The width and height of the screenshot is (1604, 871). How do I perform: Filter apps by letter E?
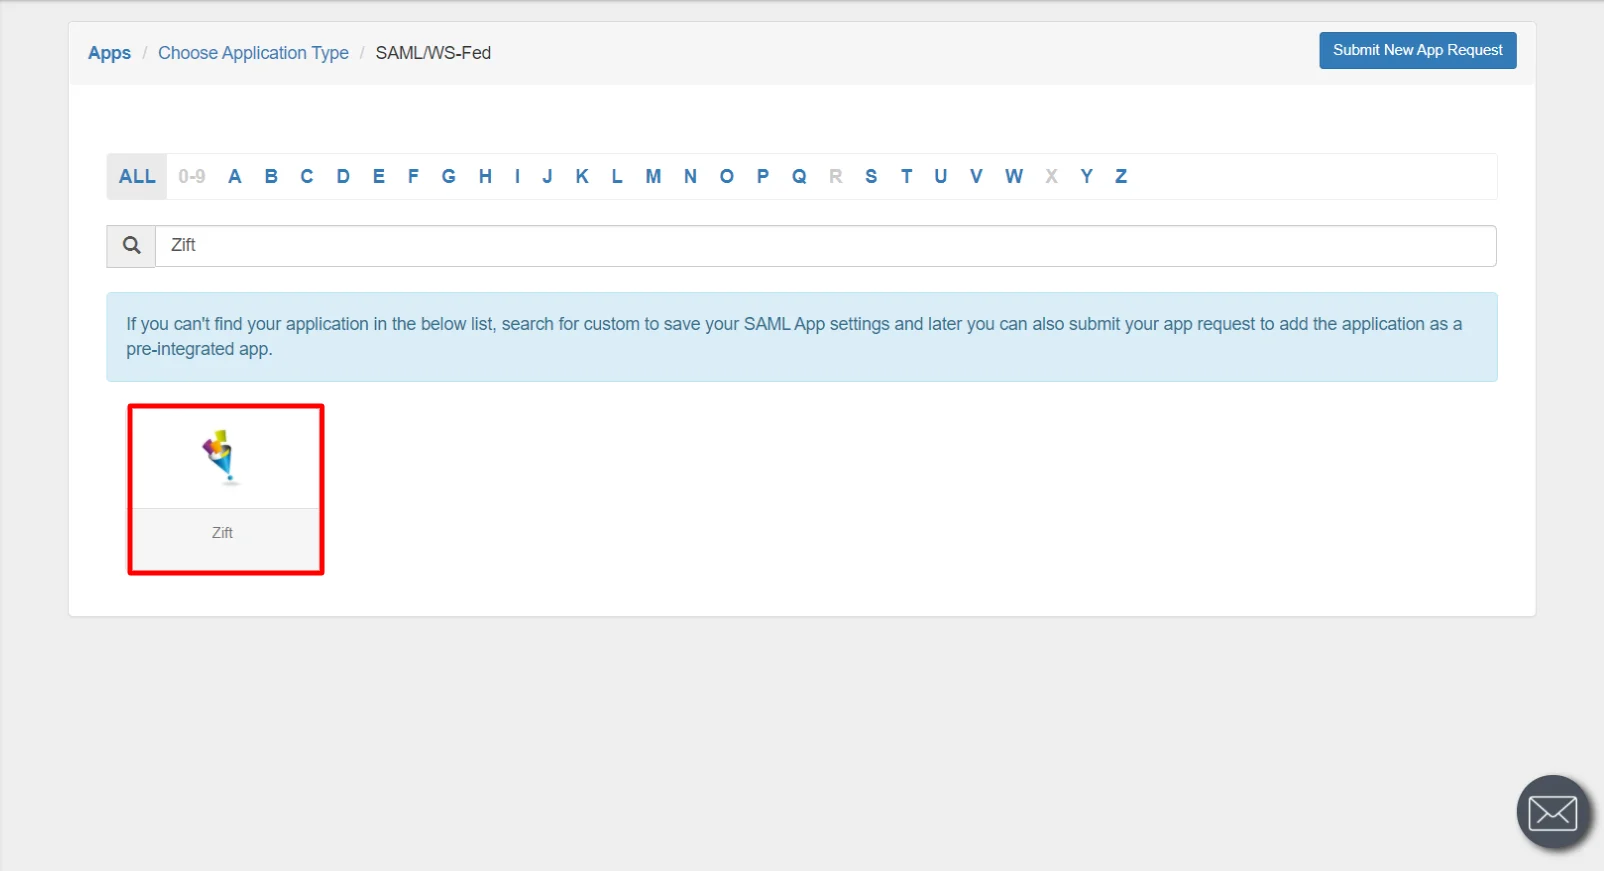pyautogui.click(x=379, y=176)
